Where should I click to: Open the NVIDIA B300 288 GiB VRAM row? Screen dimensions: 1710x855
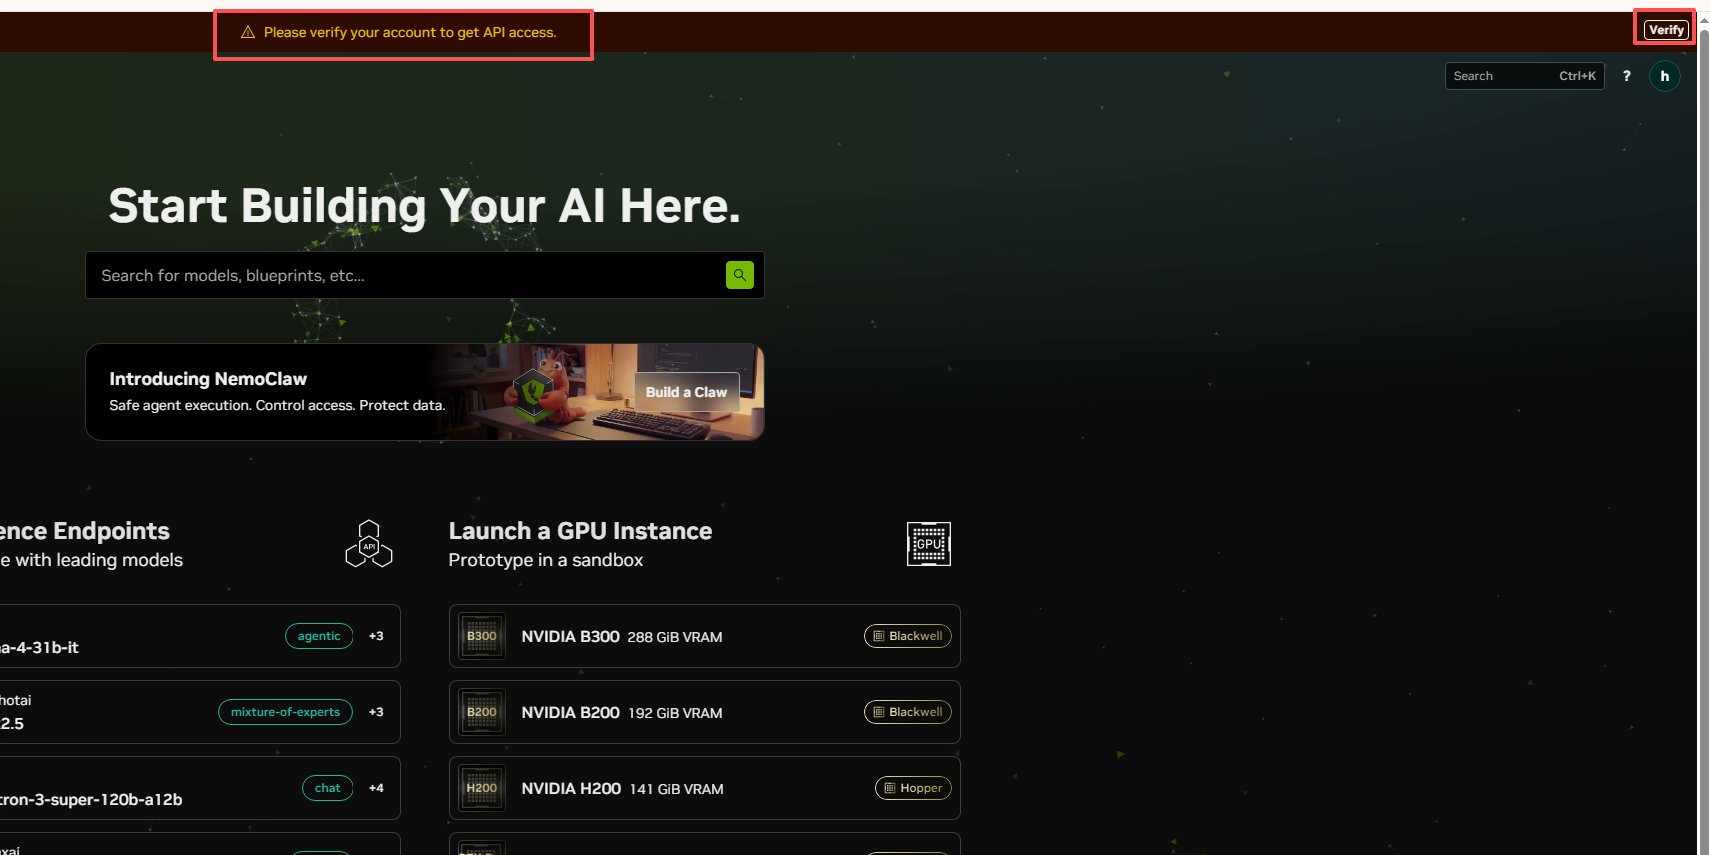pos(704,636)
